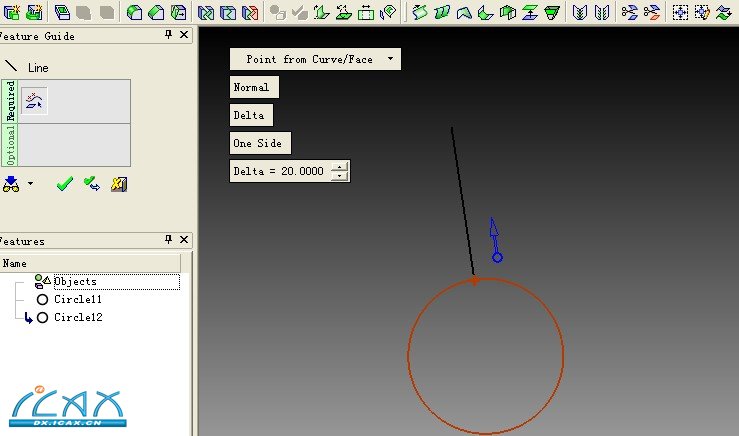The height and width of the screenshot is (436, 739).
Task: Click the green folded-face arrow icon
Action: coord(321,12)
